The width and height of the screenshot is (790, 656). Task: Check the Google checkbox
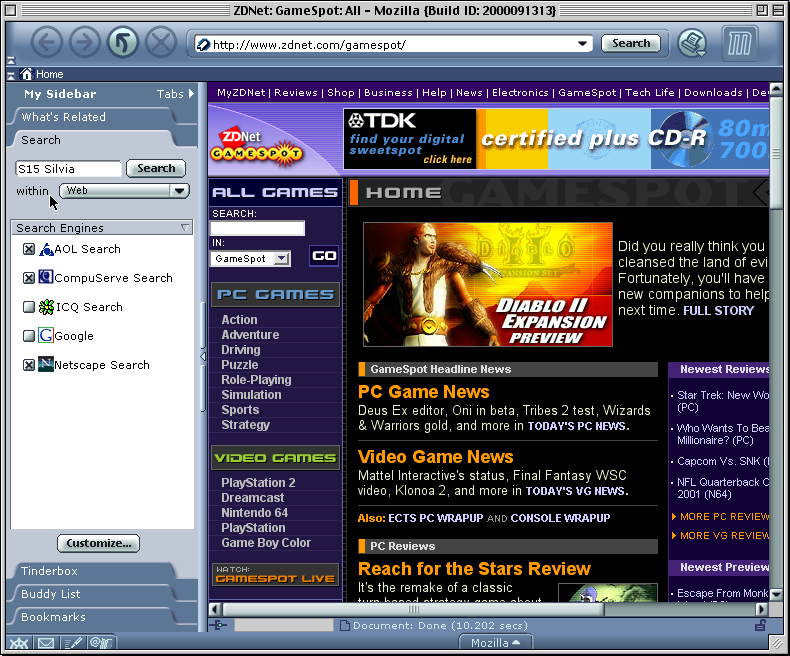(x=29, y=336)
